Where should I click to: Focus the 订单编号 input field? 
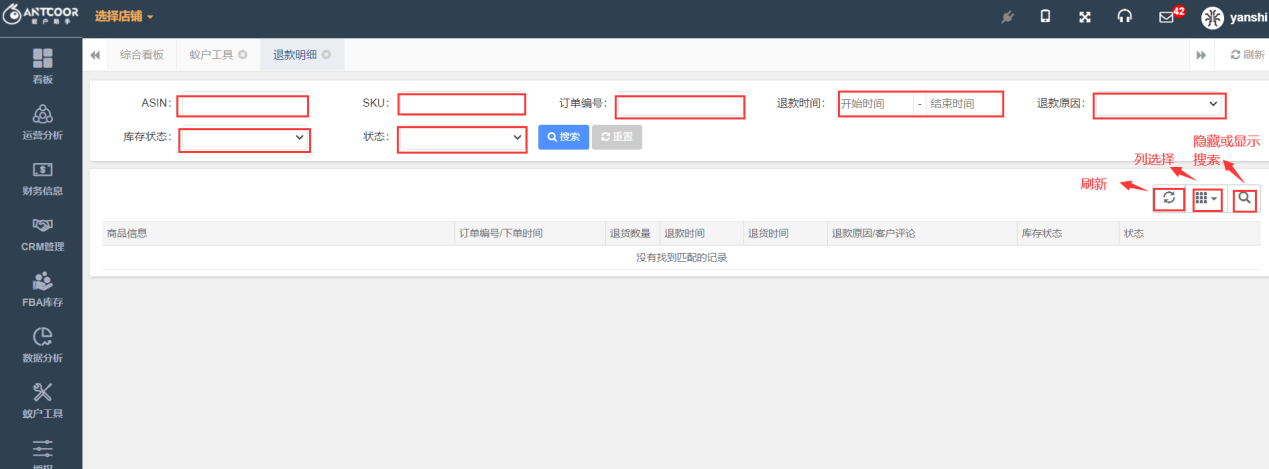click(680, 106)
